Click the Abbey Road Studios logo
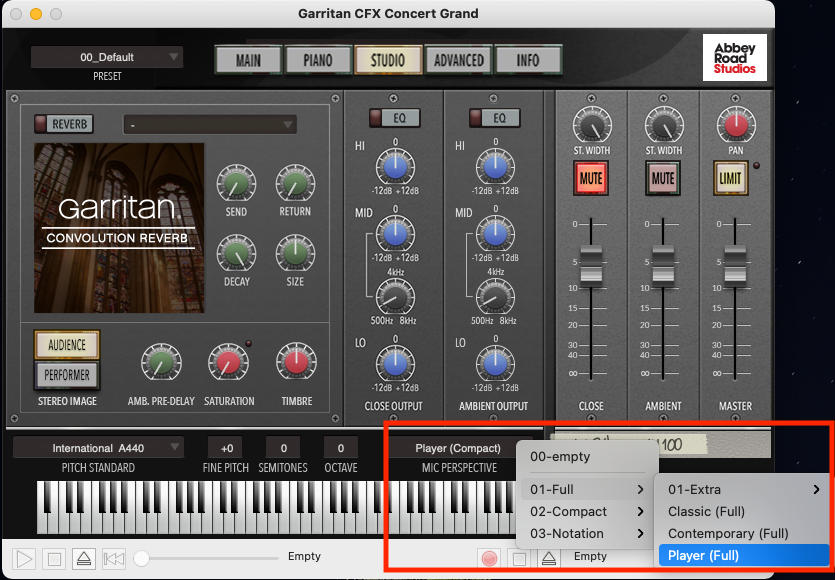 735,58
